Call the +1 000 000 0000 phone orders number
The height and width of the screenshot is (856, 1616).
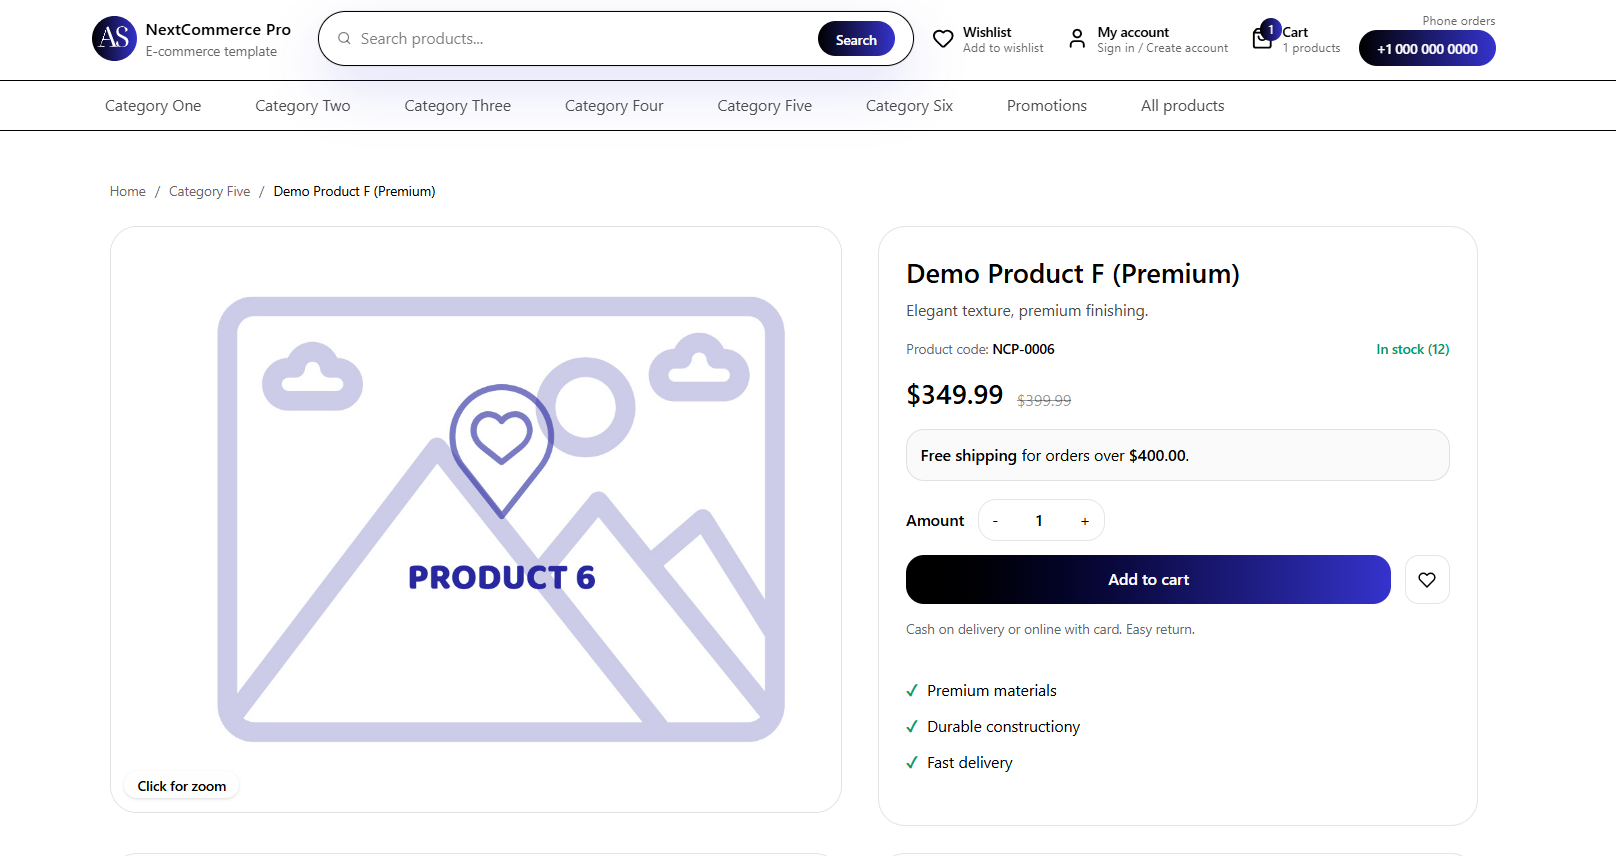tap(1427, 47)
